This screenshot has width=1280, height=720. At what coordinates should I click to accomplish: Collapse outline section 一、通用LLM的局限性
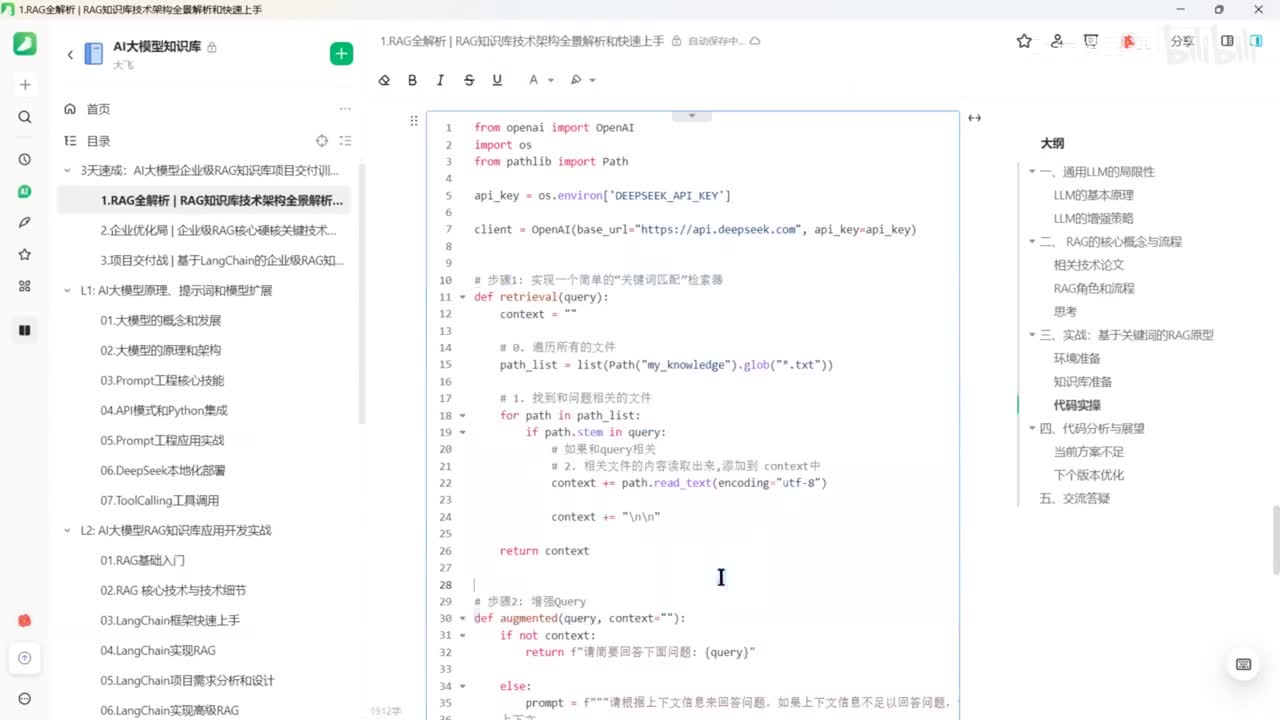coord(1032,172)
